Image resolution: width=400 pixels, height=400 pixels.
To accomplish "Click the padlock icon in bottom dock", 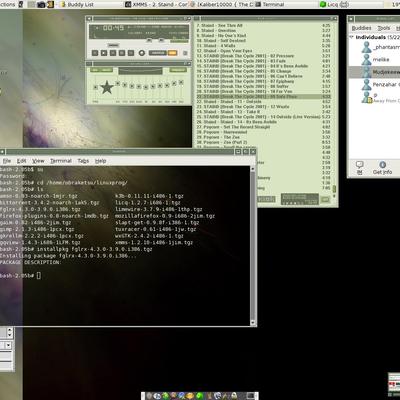I will tap(234, 396).
